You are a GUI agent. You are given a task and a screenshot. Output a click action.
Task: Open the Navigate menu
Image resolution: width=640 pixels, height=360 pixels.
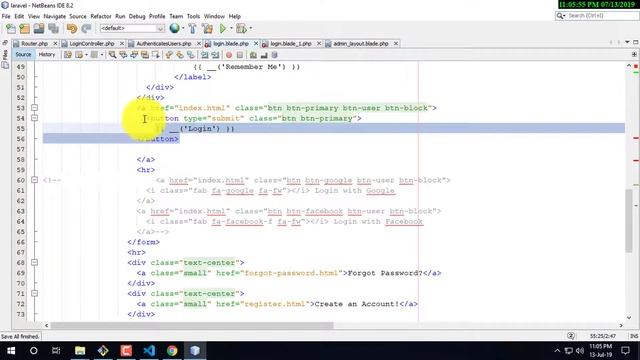[x=55, y=16]
